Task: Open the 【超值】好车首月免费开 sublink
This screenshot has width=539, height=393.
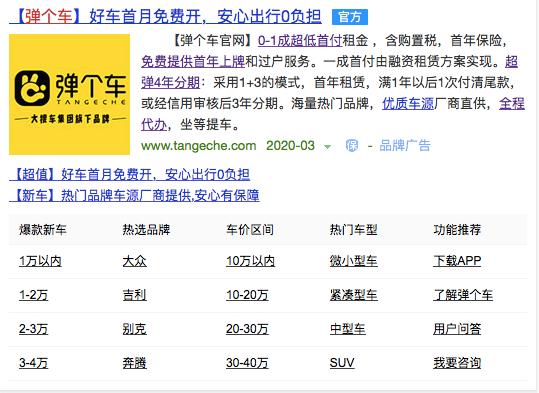Action: [130, 175]
